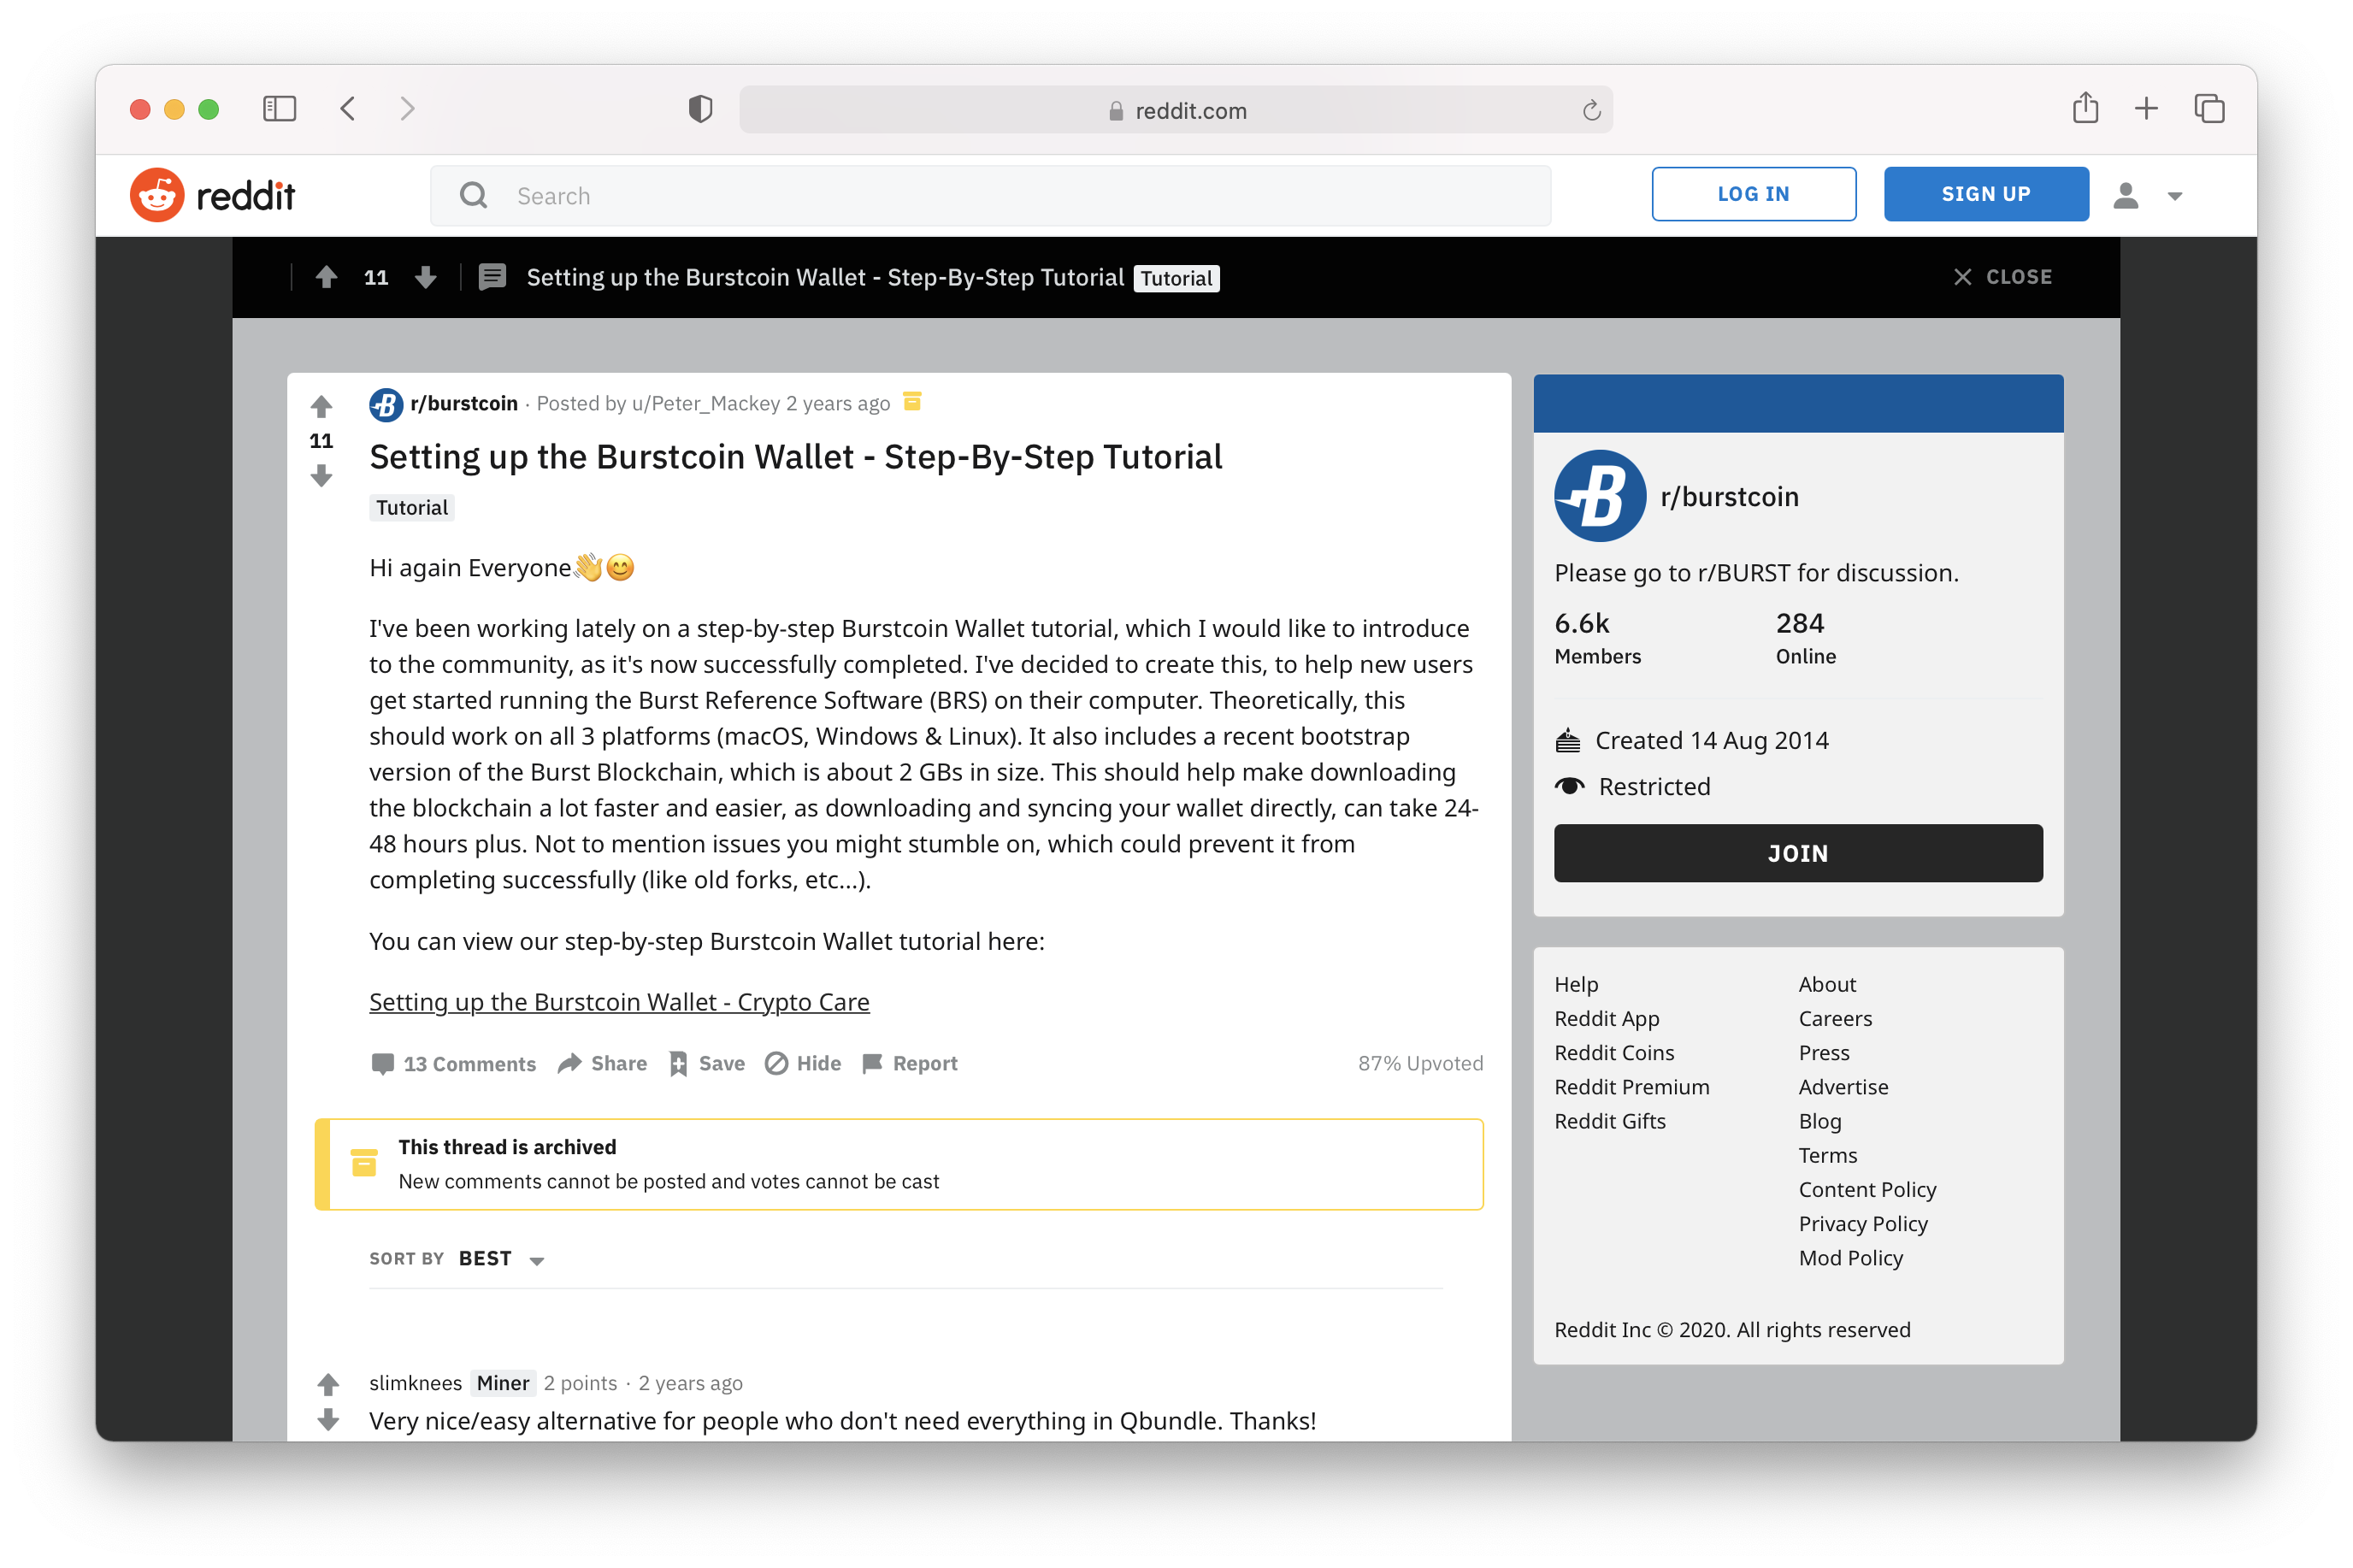The image size is (2353, 1568).
Task: Click the 13 Comments label
Action: coord(453,1062)
